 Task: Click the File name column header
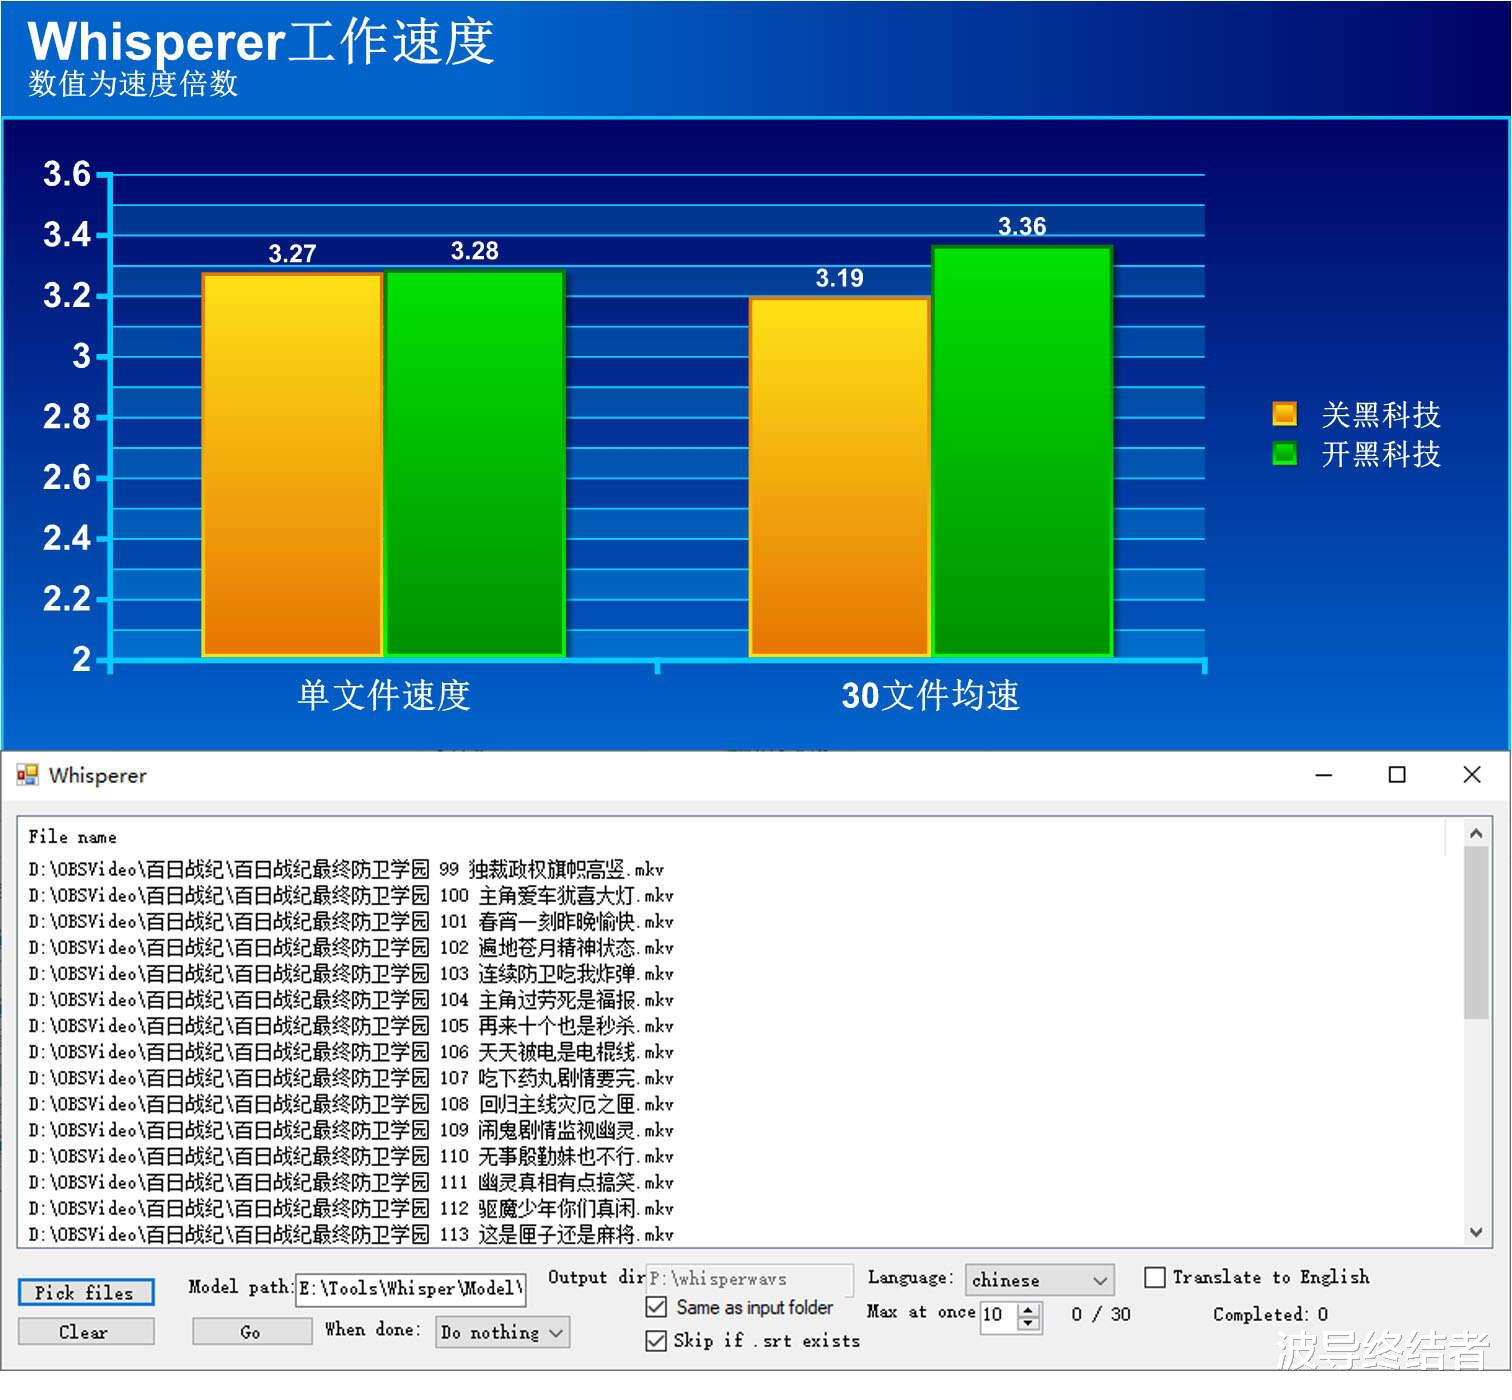click(73, 837)
